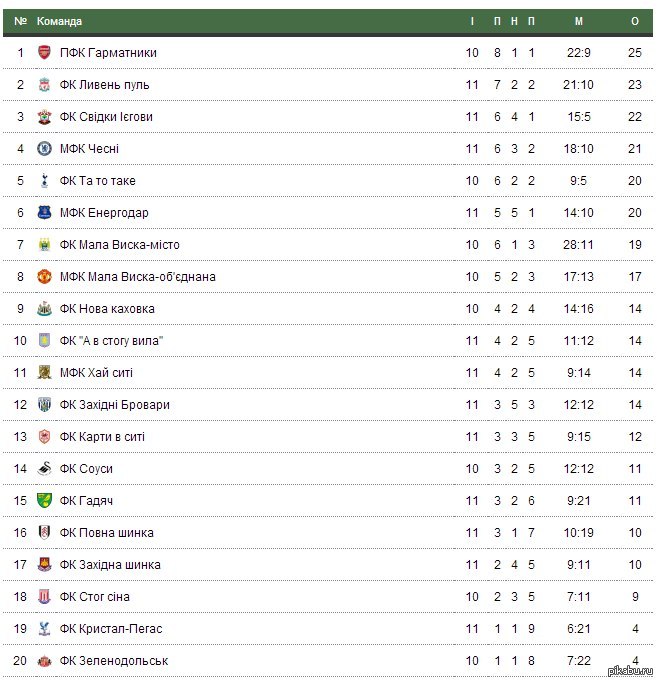The width and height of the screenshot is (658, 682).
Task: Click the М goals column header
Action: point(579,21)
